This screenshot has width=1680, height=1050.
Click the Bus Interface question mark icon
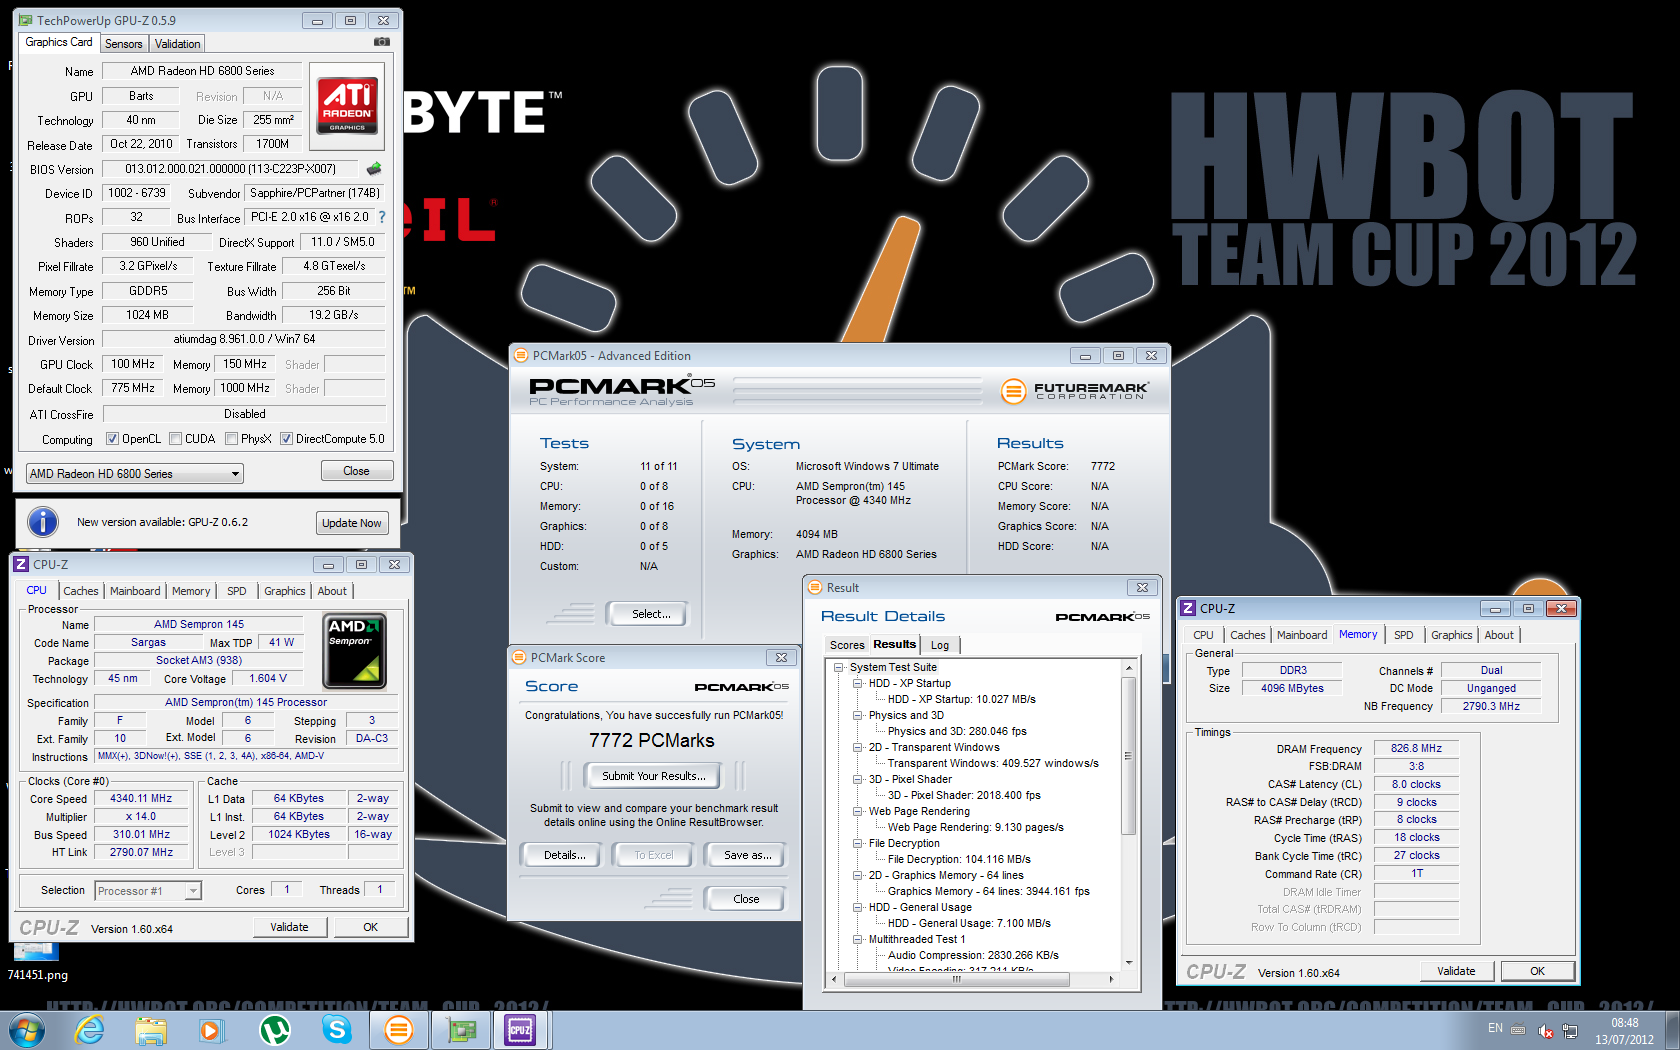(381, 216)
